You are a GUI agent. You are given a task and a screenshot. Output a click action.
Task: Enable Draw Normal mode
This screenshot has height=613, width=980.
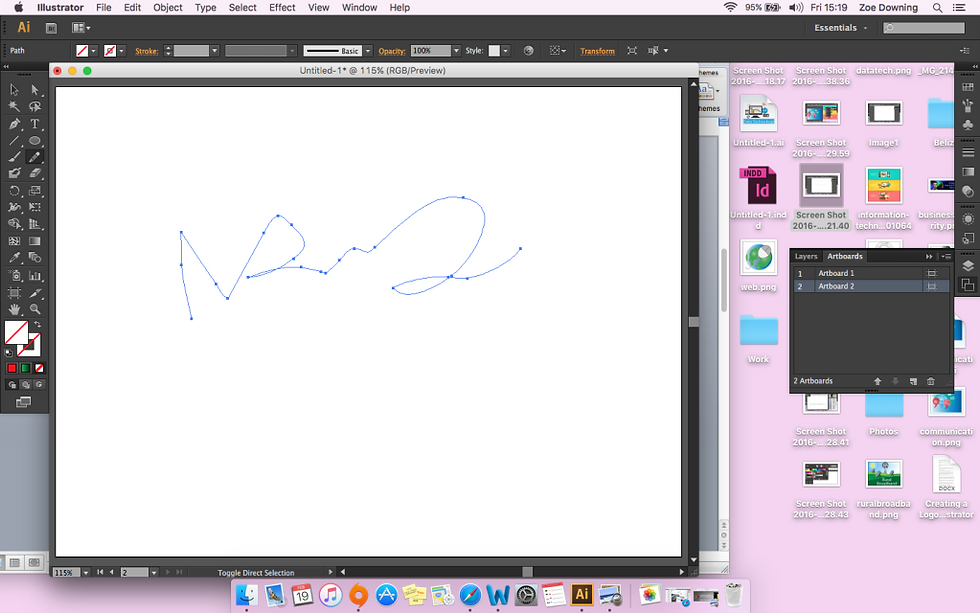11,385
